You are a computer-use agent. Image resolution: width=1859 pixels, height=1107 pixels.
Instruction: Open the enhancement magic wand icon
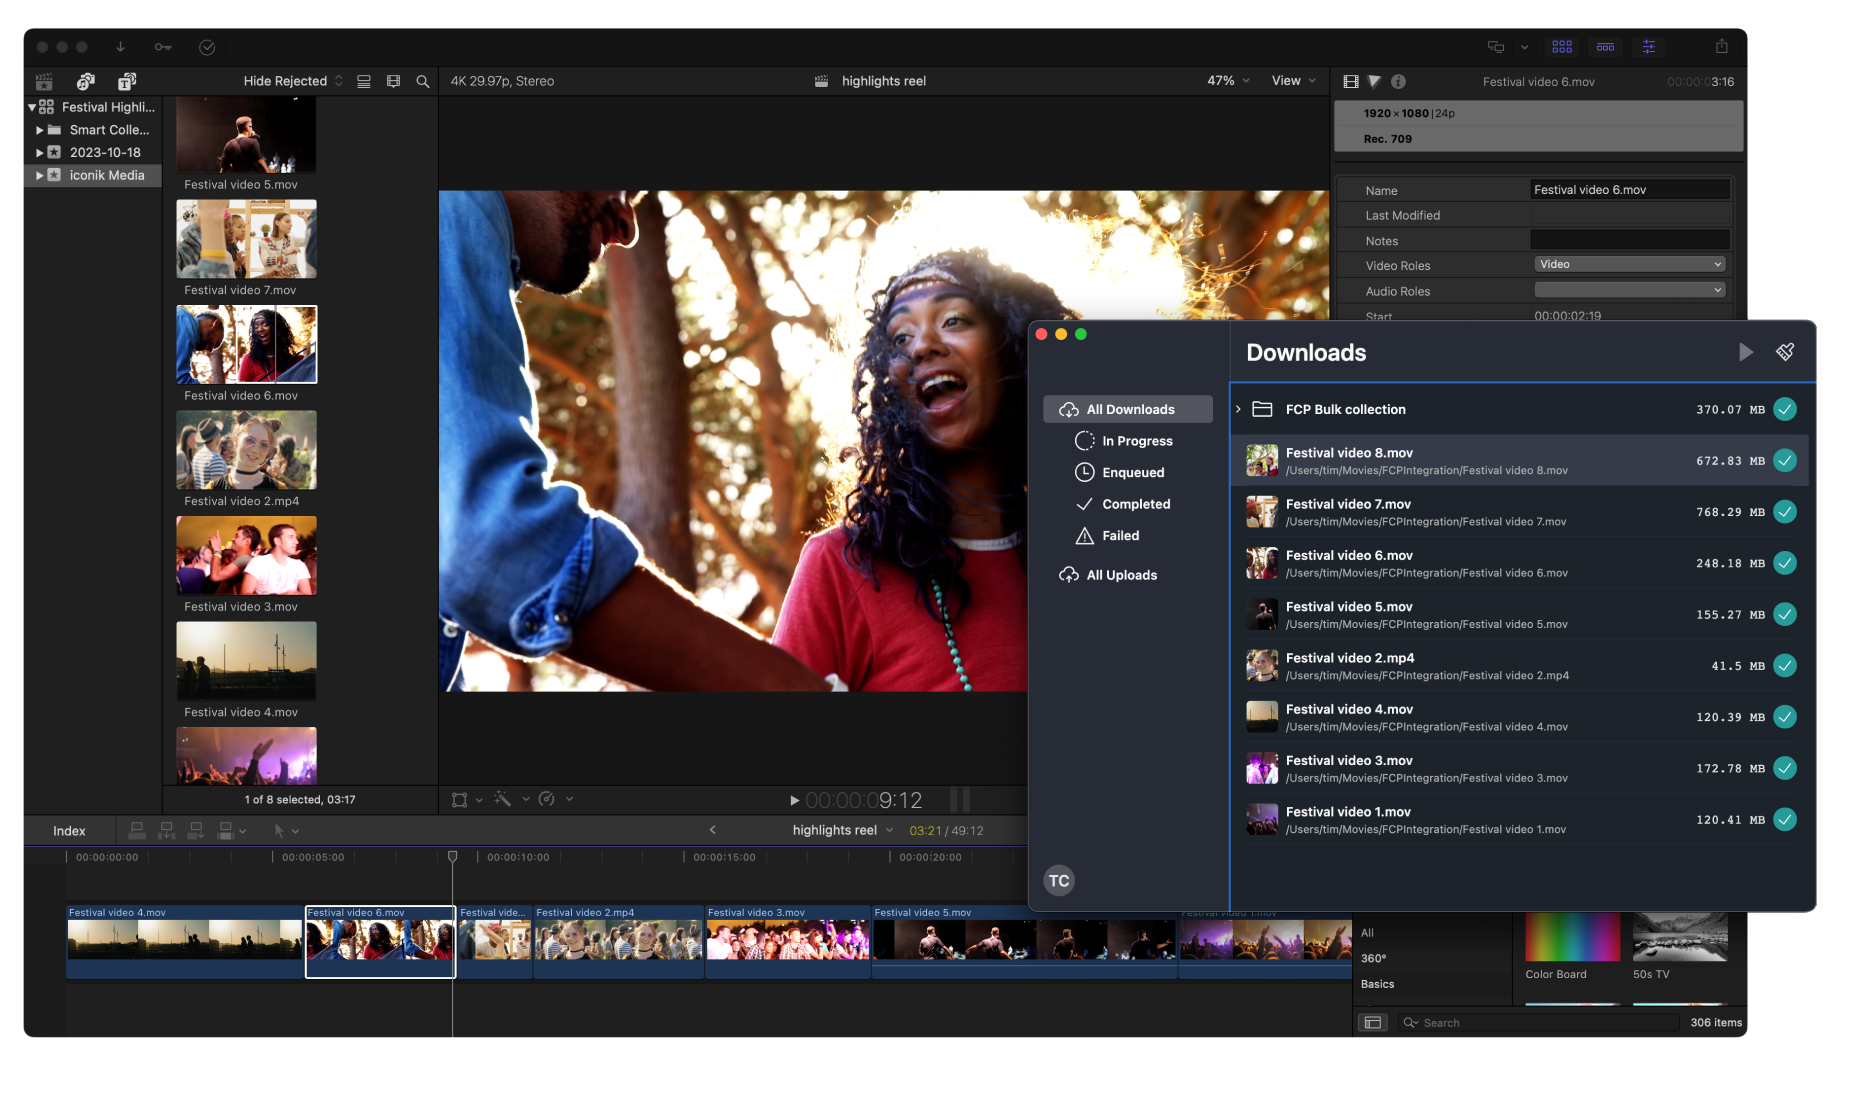click(x=502, y=798)
